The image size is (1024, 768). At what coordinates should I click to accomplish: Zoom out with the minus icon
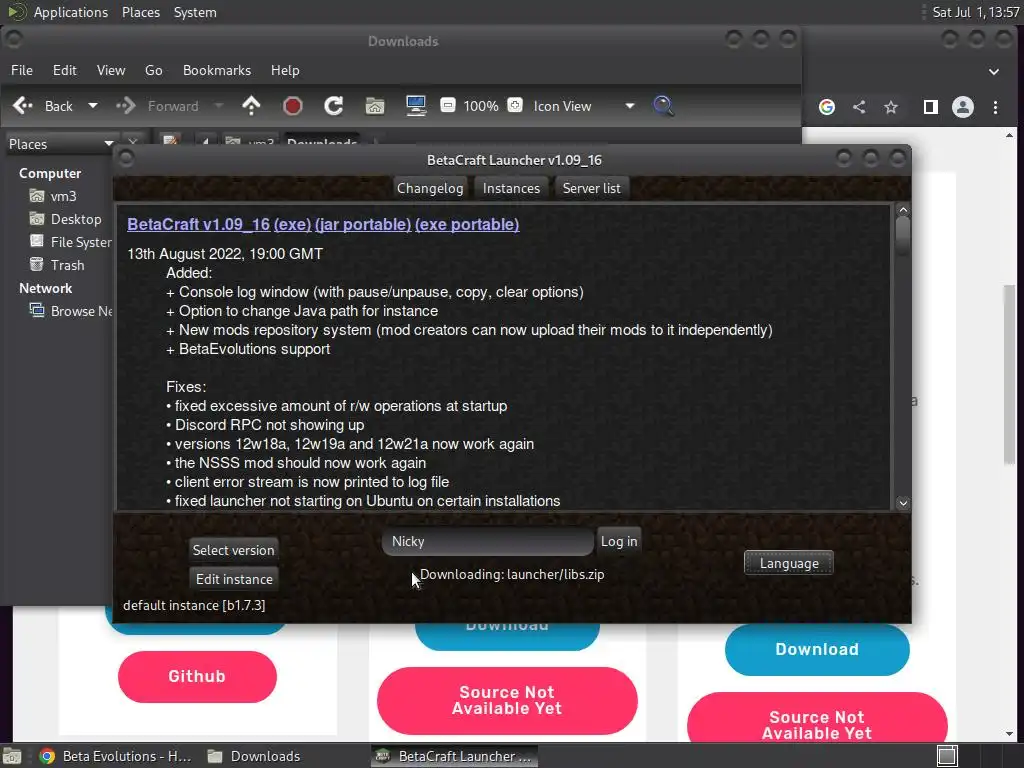point(448,105)
